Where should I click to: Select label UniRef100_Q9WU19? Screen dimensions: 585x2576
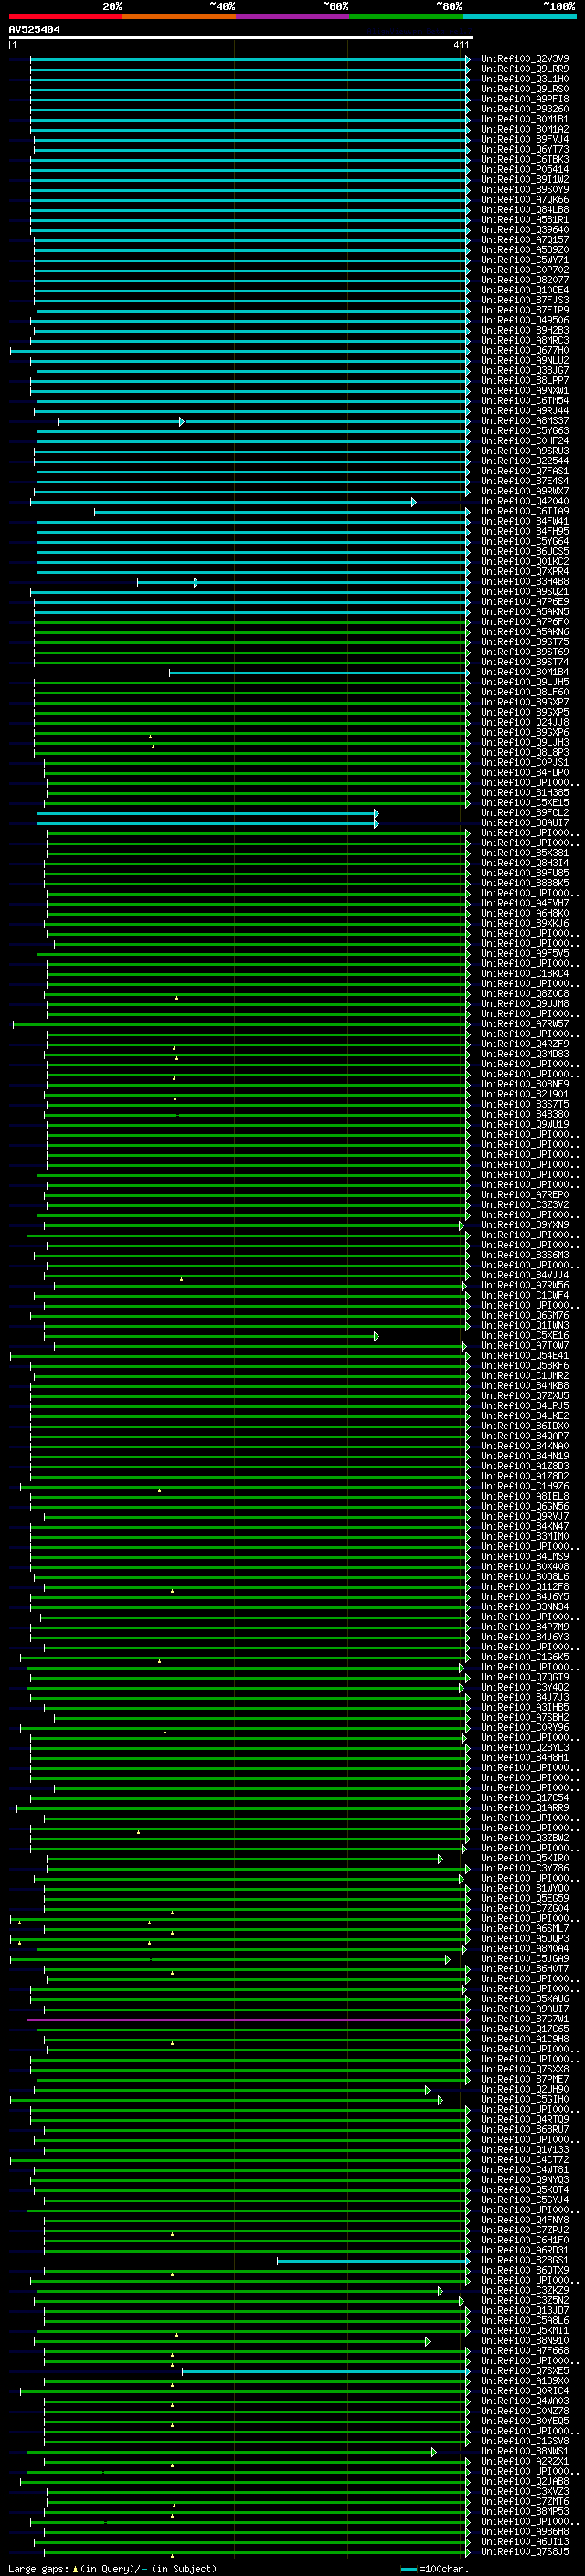[x=525, y=1124]
